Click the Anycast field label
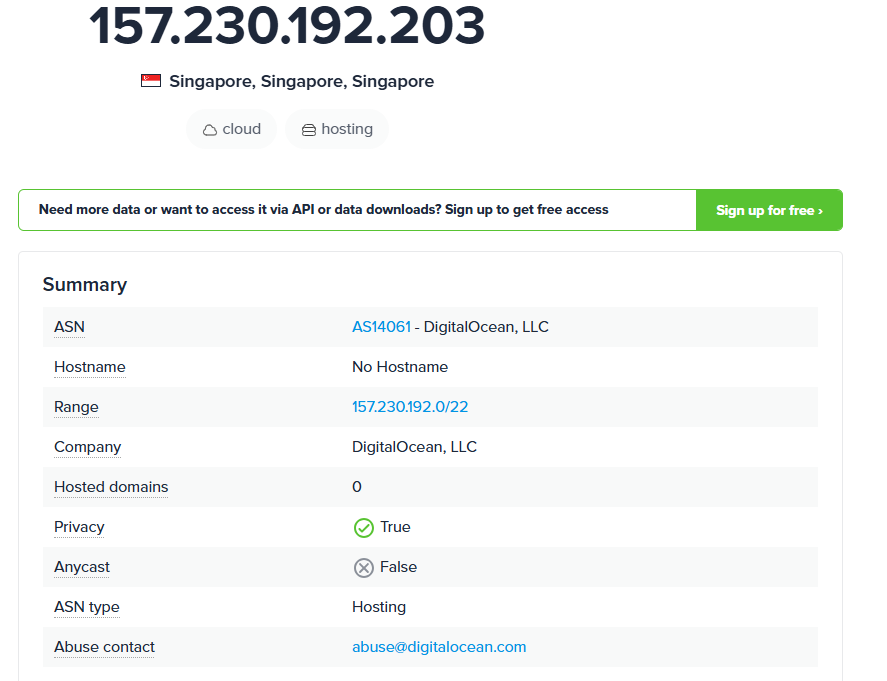 pos(82,567)
